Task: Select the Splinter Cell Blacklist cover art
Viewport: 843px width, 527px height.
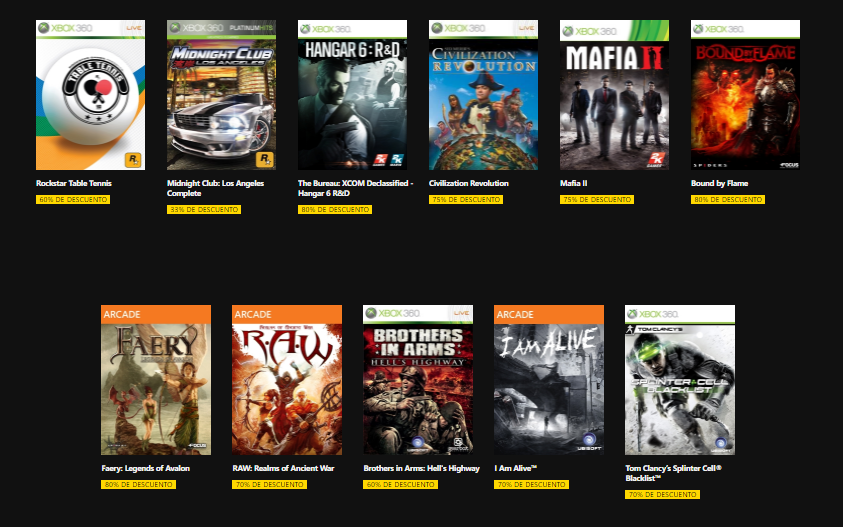Action: (680, 380)
